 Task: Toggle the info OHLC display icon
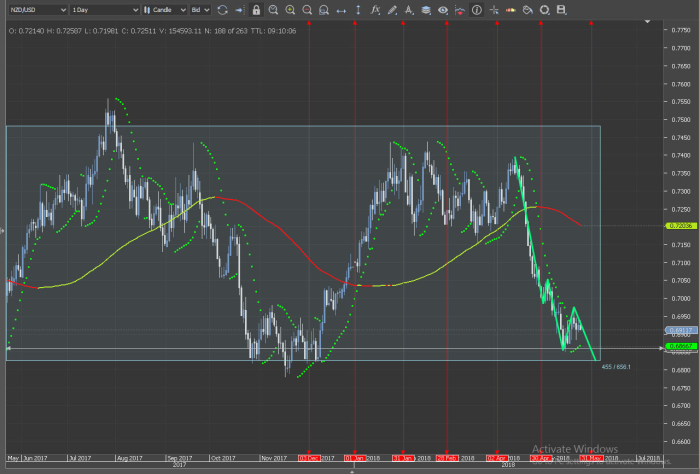tap(477, 10)
